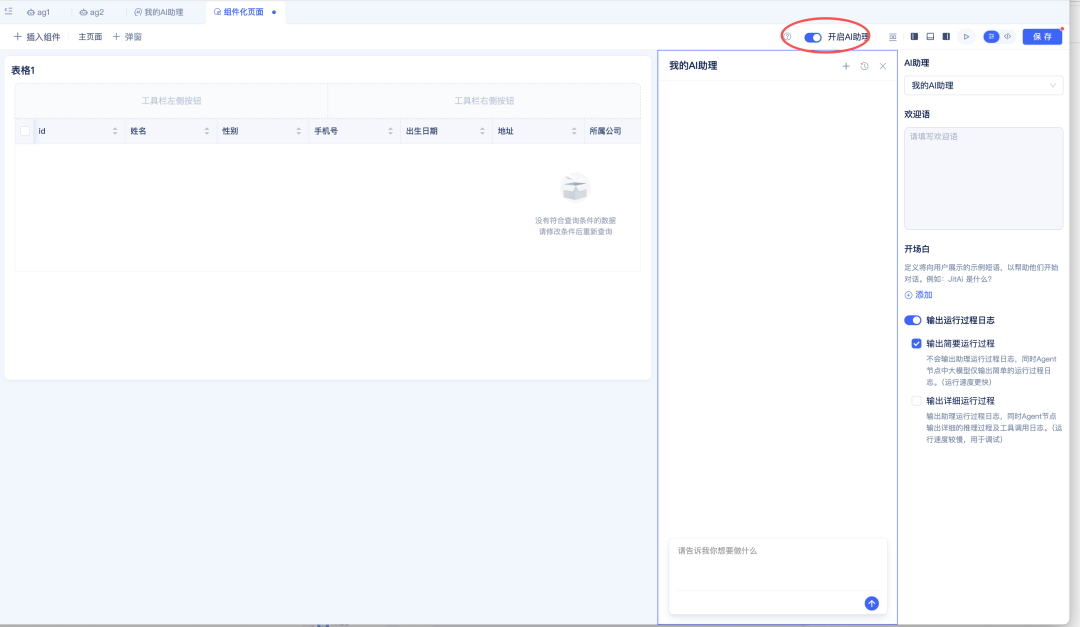
Task: Sort table by id column
Action: pos(115,131)
